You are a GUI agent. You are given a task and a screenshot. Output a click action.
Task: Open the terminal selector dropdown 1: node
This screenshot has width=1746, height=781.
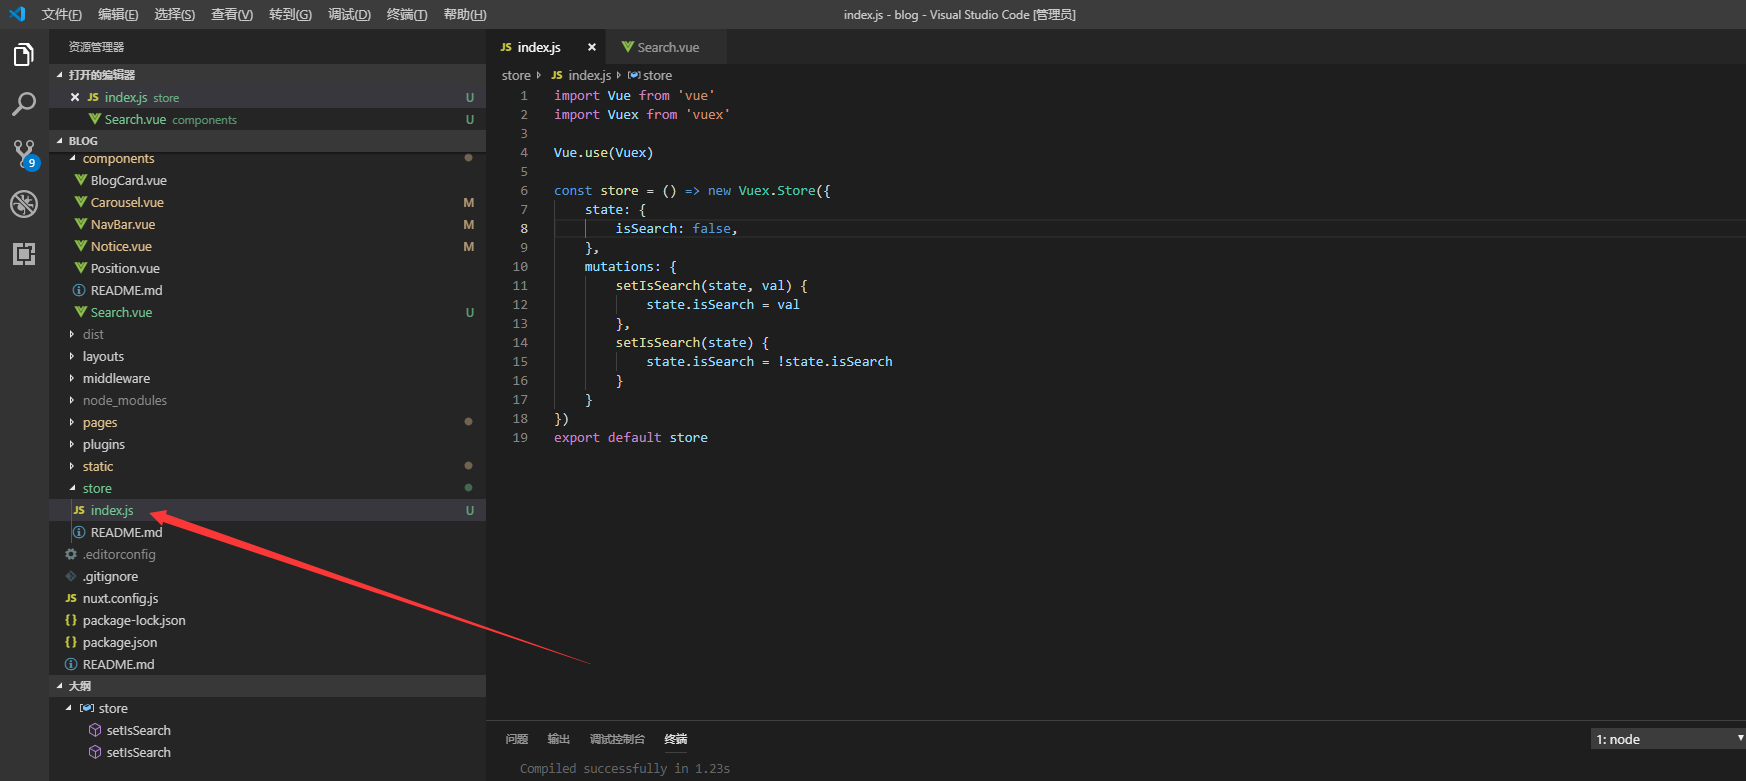click(1668, 739)
